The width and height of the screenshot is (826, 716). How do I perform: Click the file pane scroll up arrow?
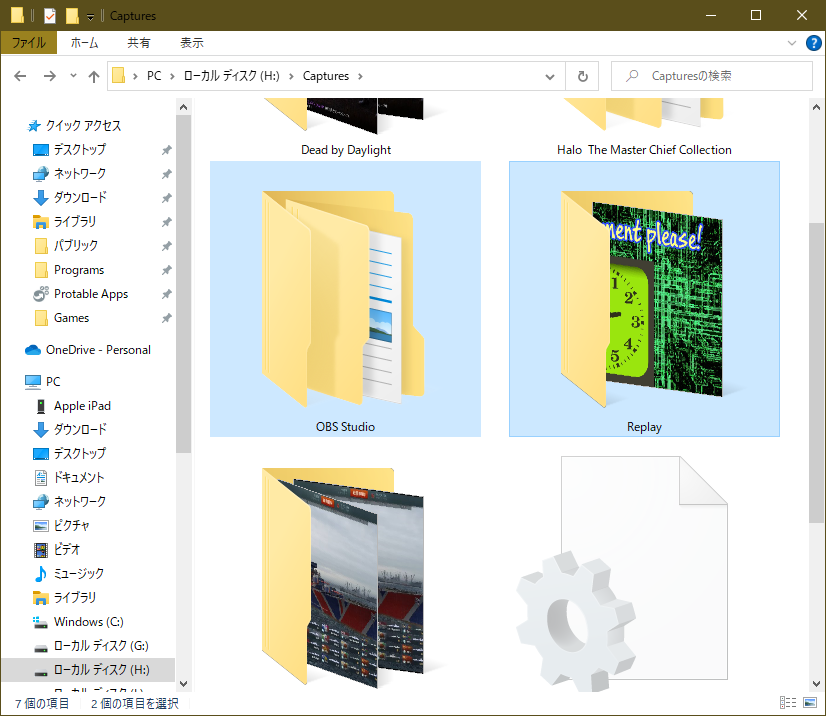(x=817, y=107)
